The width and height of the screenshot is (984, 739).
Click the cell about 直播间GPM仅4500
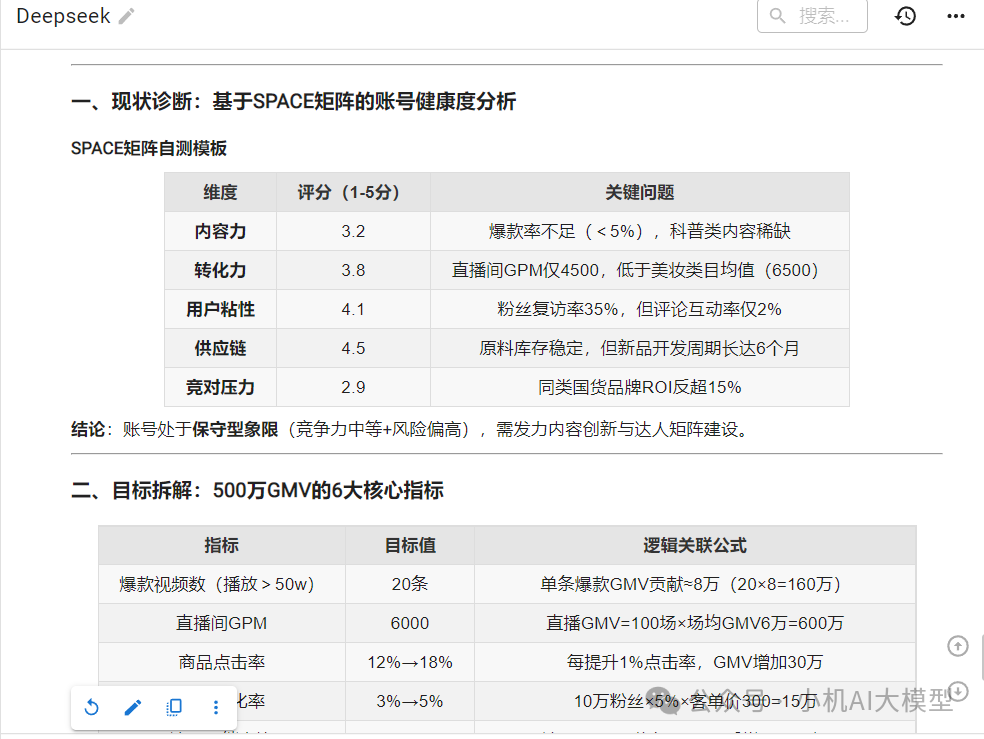point(639,270)
